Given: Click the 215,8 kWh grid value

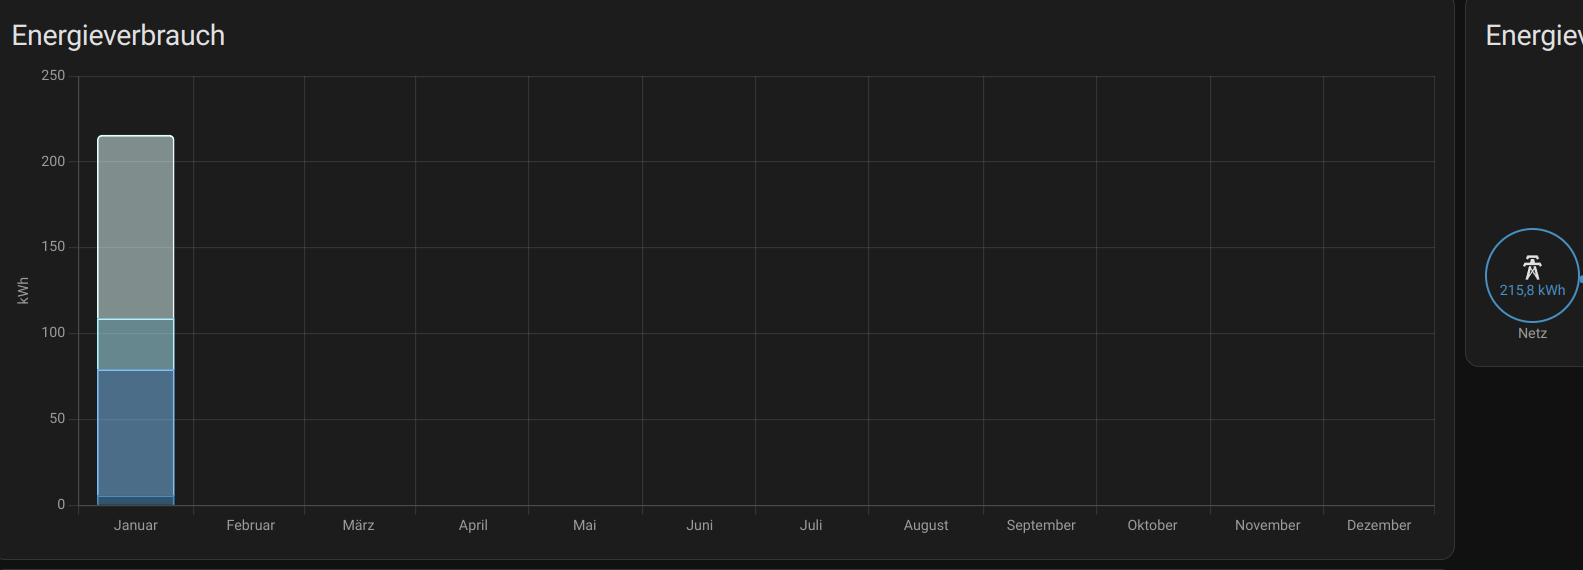Looking at the screenshot, I should pyautogui.click(x=1532, y=290).
